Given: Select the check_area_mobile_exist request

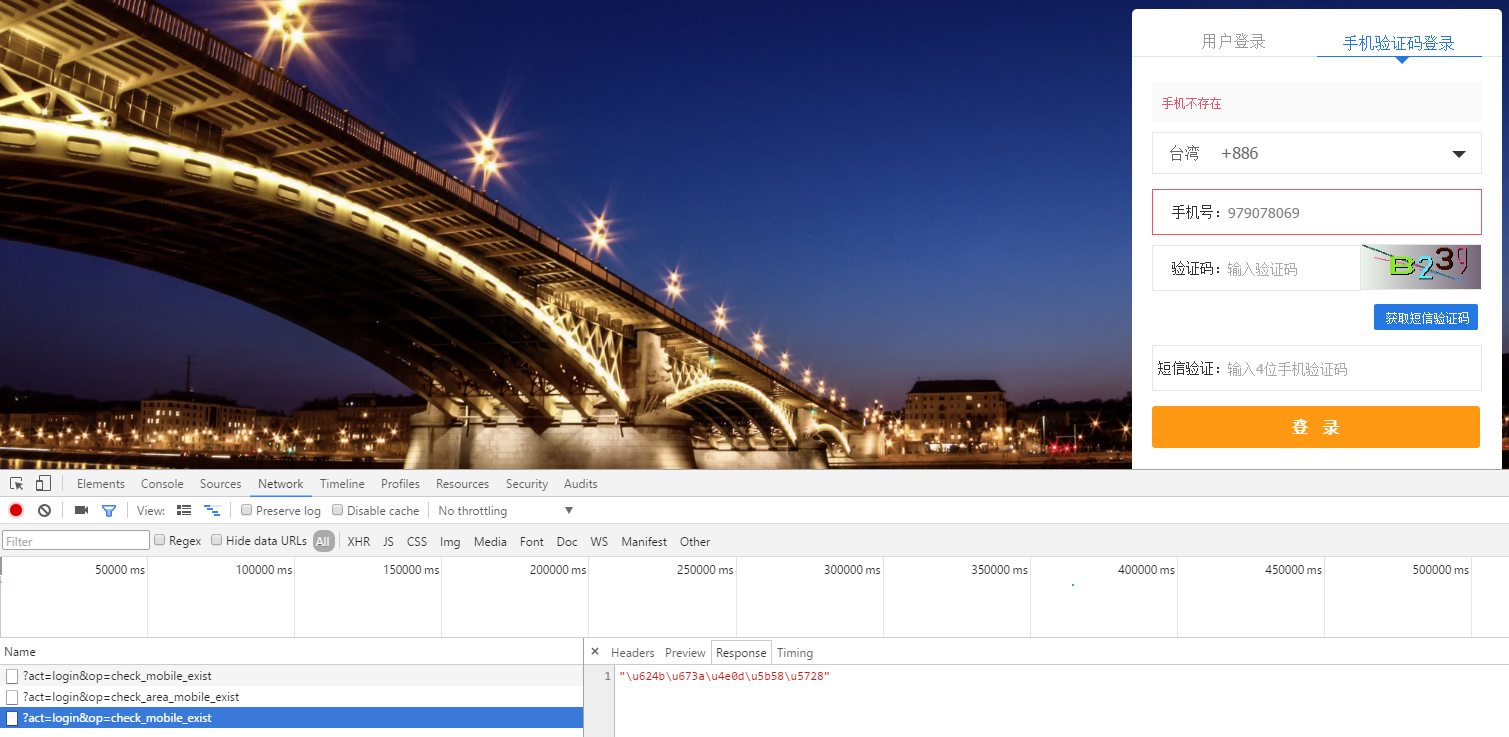Looking at the screenshot, I should tap(131, 697).
